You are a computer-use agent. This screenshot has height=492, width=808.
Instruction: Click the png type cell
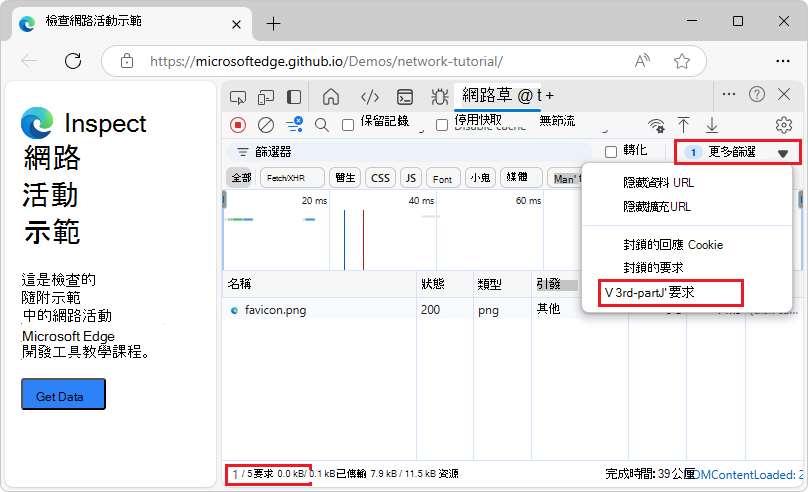pyautogui.click(x=488, y=311)
